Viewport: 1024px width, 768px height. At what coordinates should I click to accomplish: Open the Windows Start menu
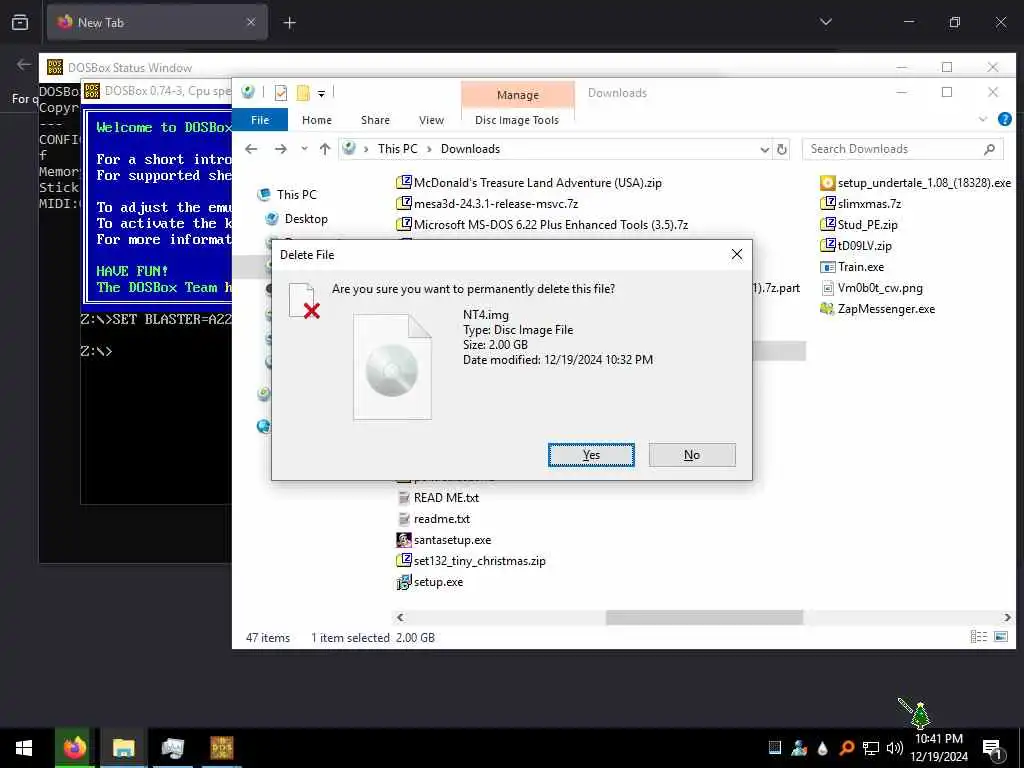[24, 748]
